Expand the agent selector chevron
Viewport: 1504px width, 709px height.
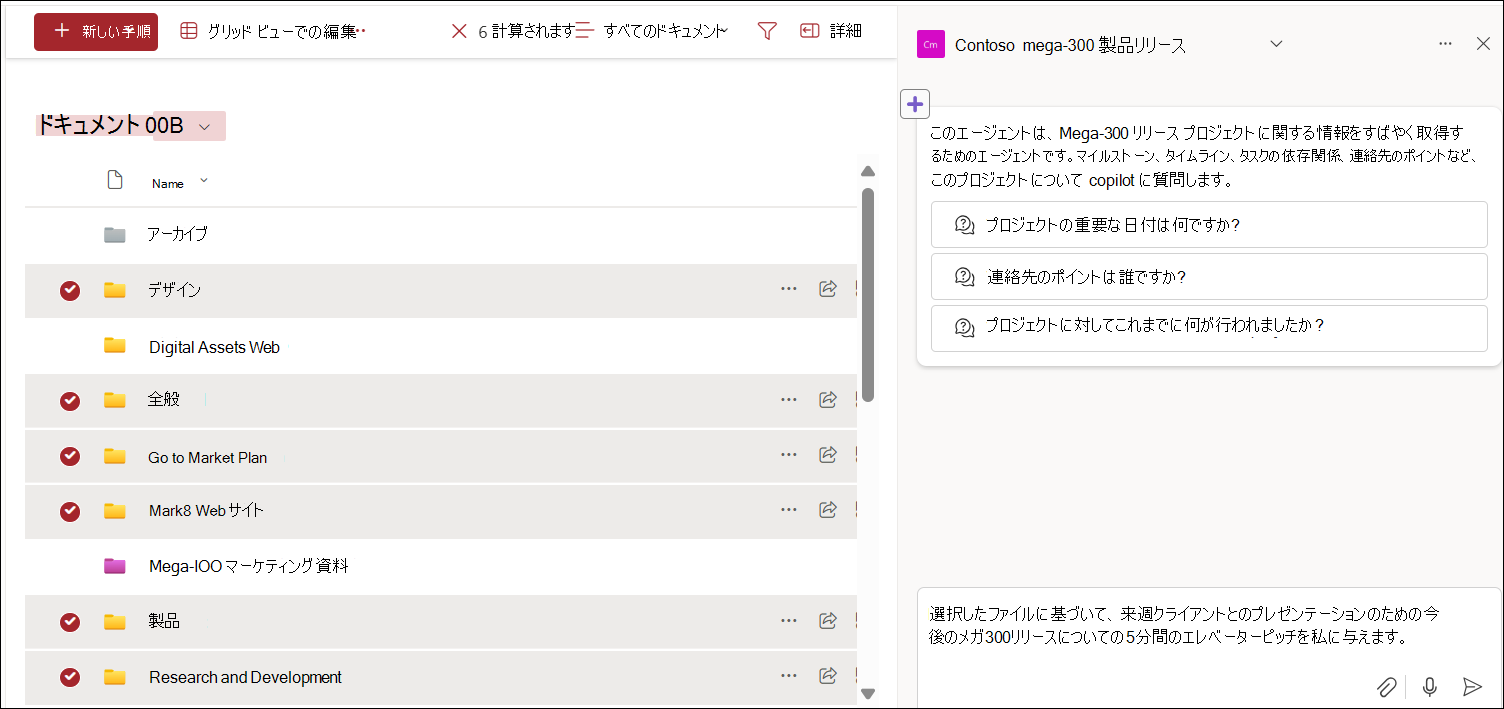click(1275, 44)
